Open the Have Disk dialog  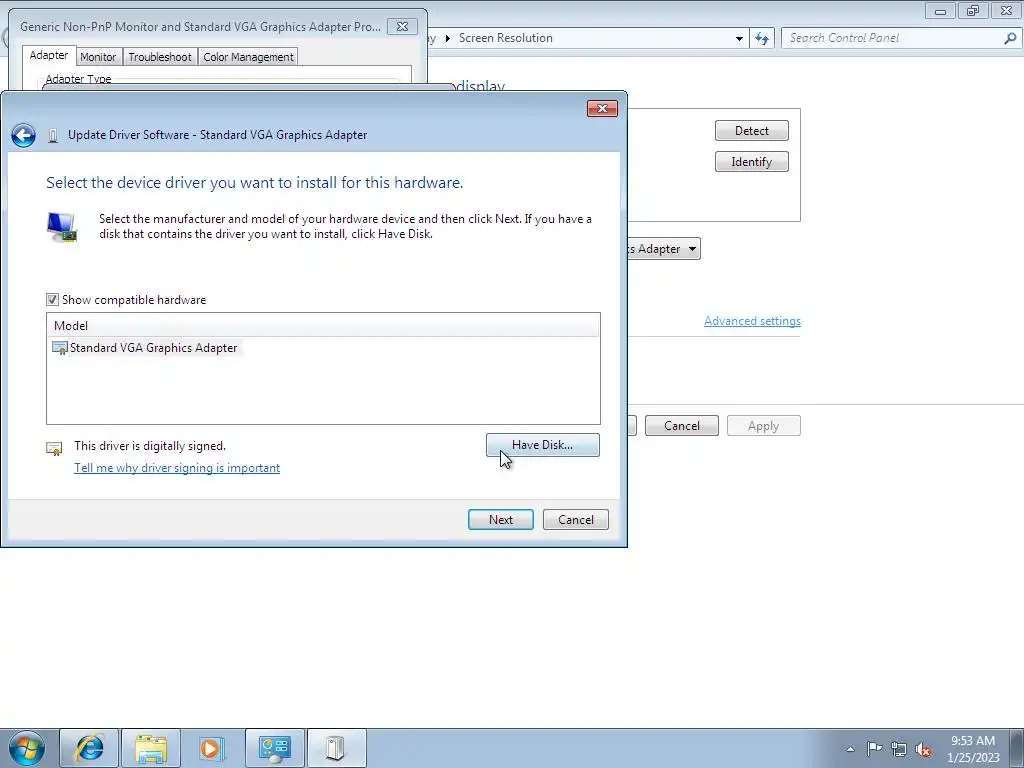coord(543,445)
